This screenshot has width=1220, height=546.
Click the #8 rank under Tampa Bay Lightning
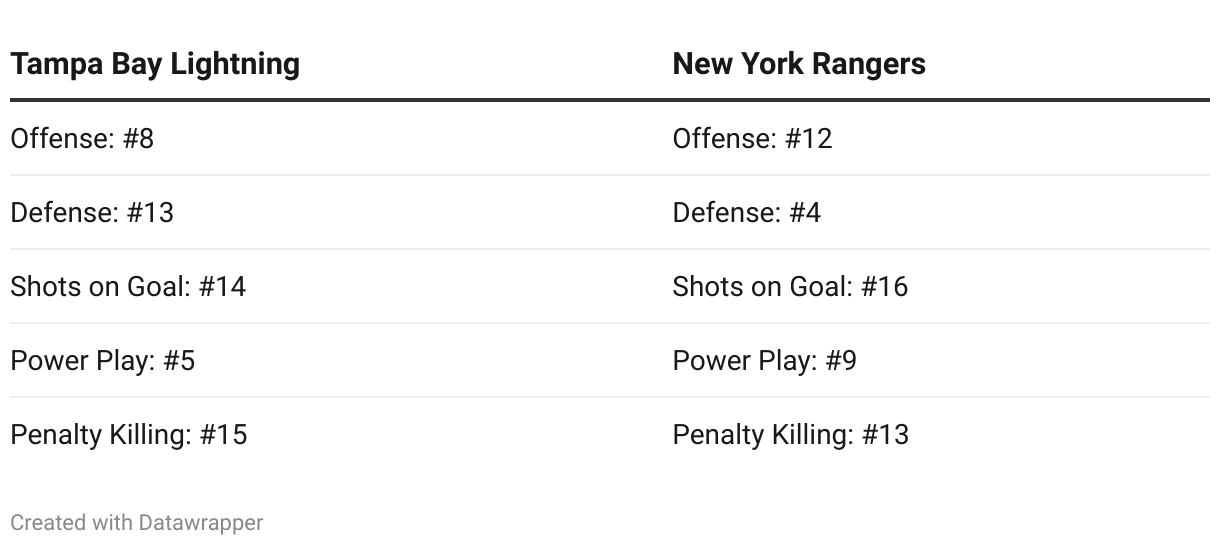pos(139,138)
